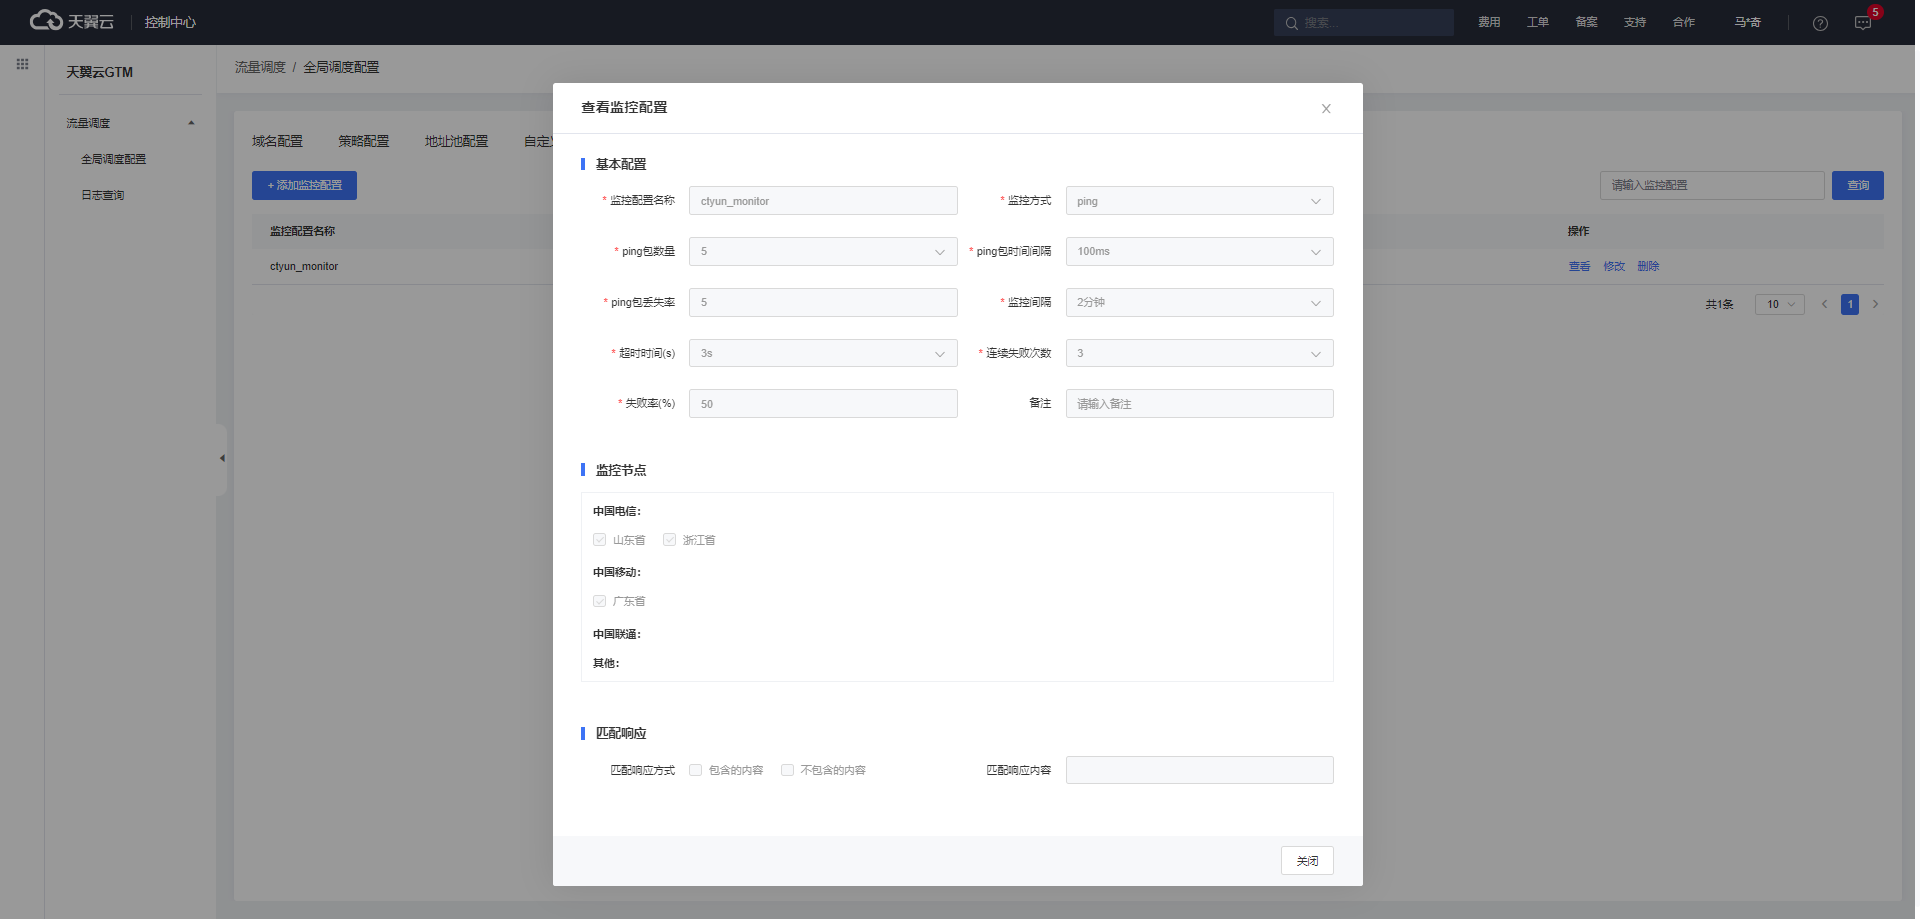Open the help question mark icon

[x=1820, y=23]
